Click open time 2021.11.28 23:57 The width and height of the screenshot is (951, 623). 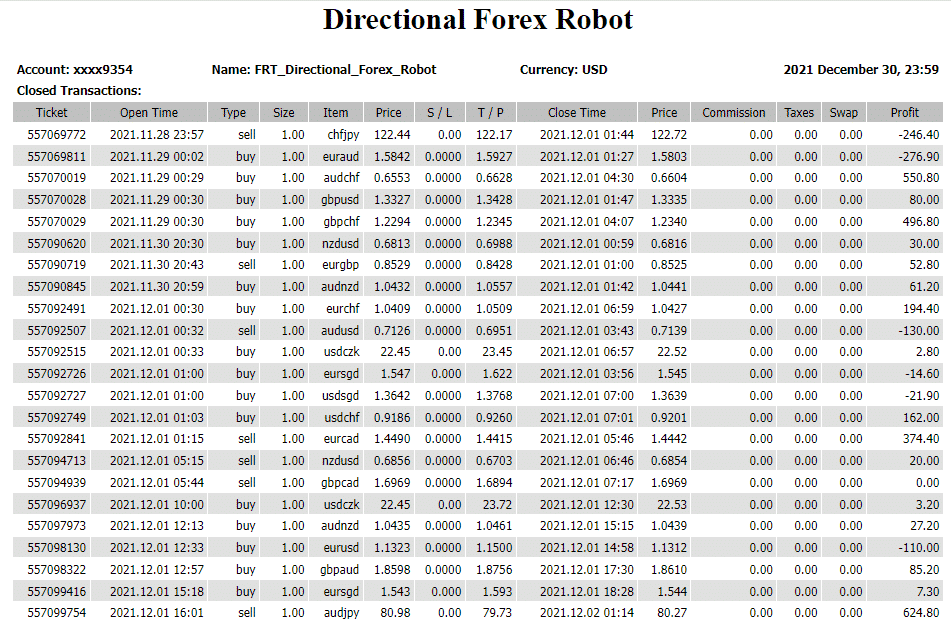[156, 135]
